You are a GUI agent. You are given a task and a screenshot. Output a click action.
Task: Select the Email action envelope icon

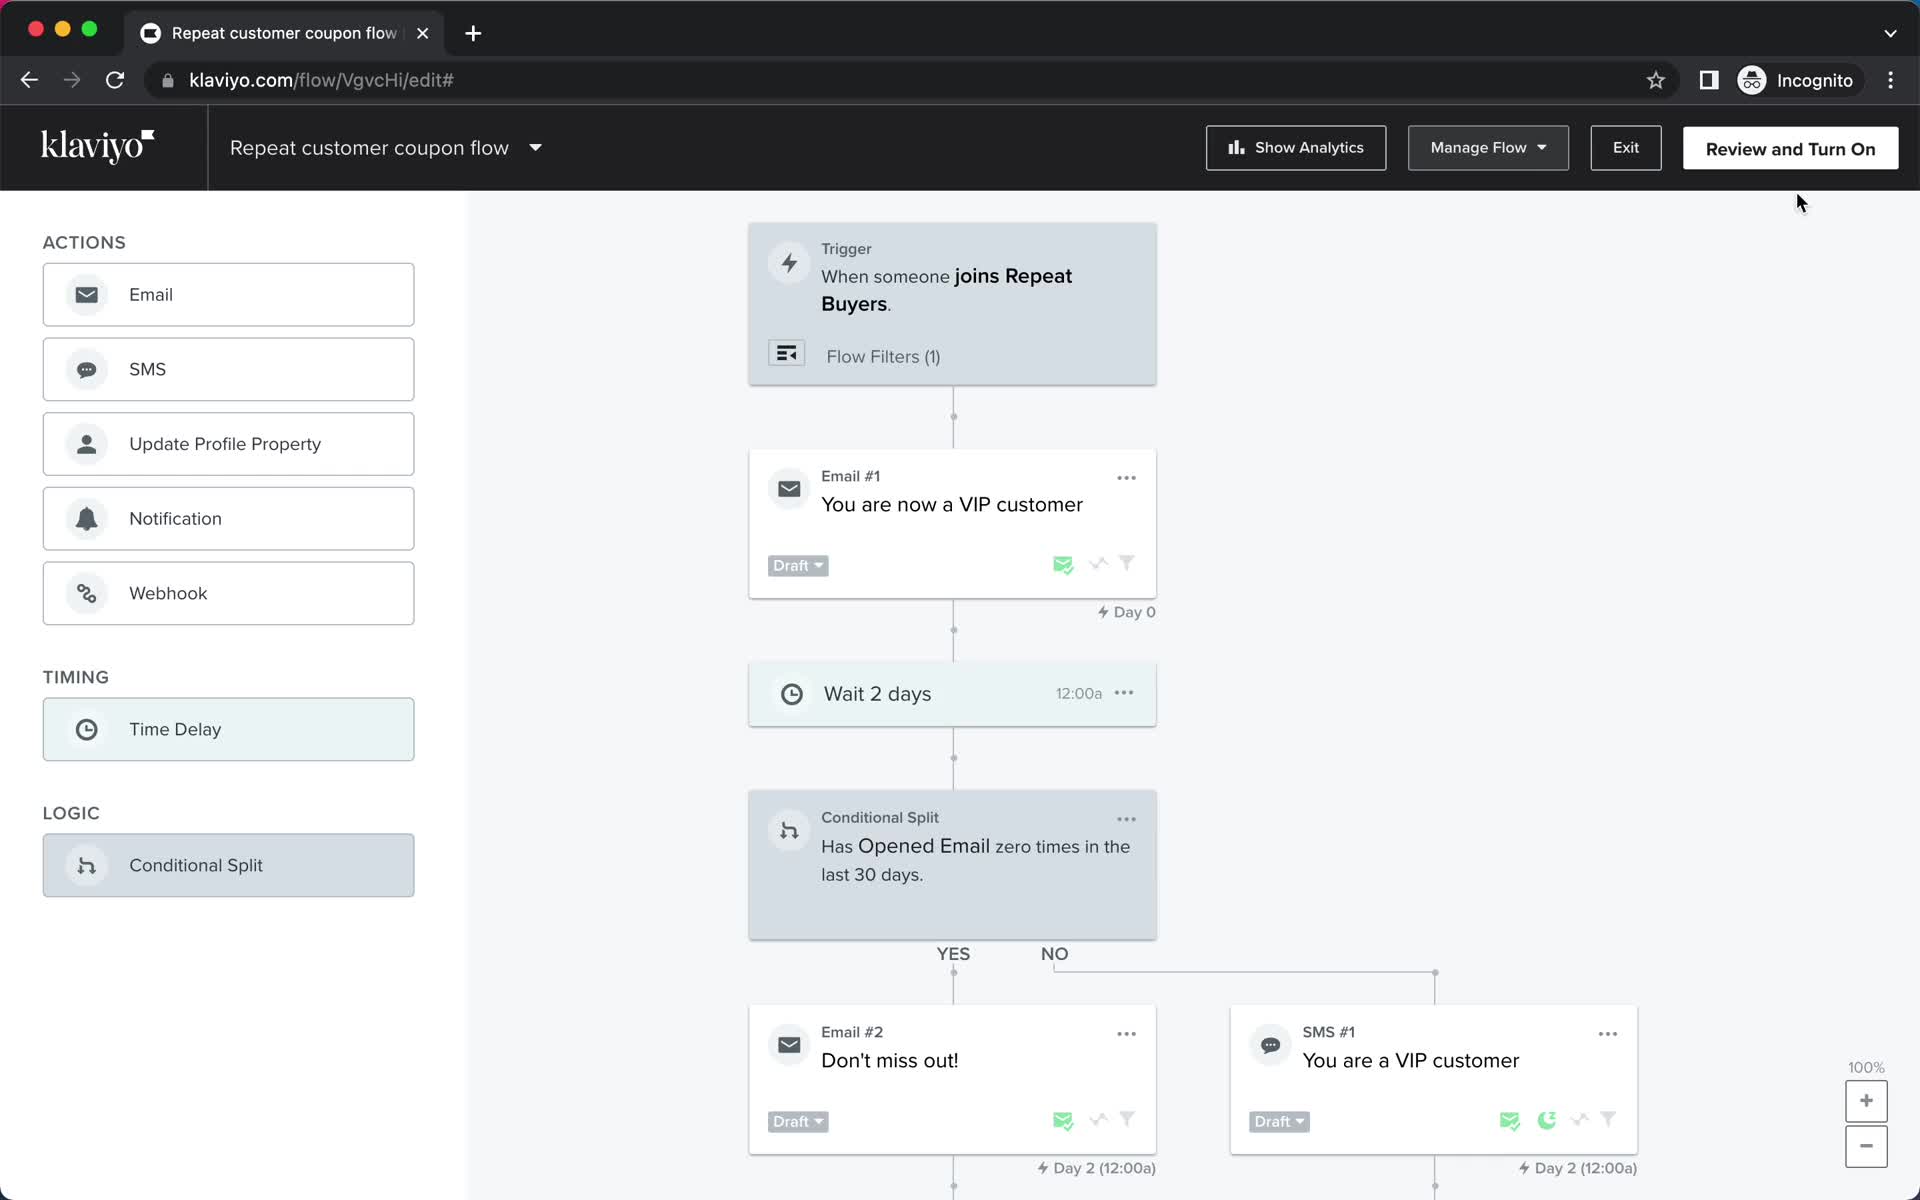(x=87, y=295)
